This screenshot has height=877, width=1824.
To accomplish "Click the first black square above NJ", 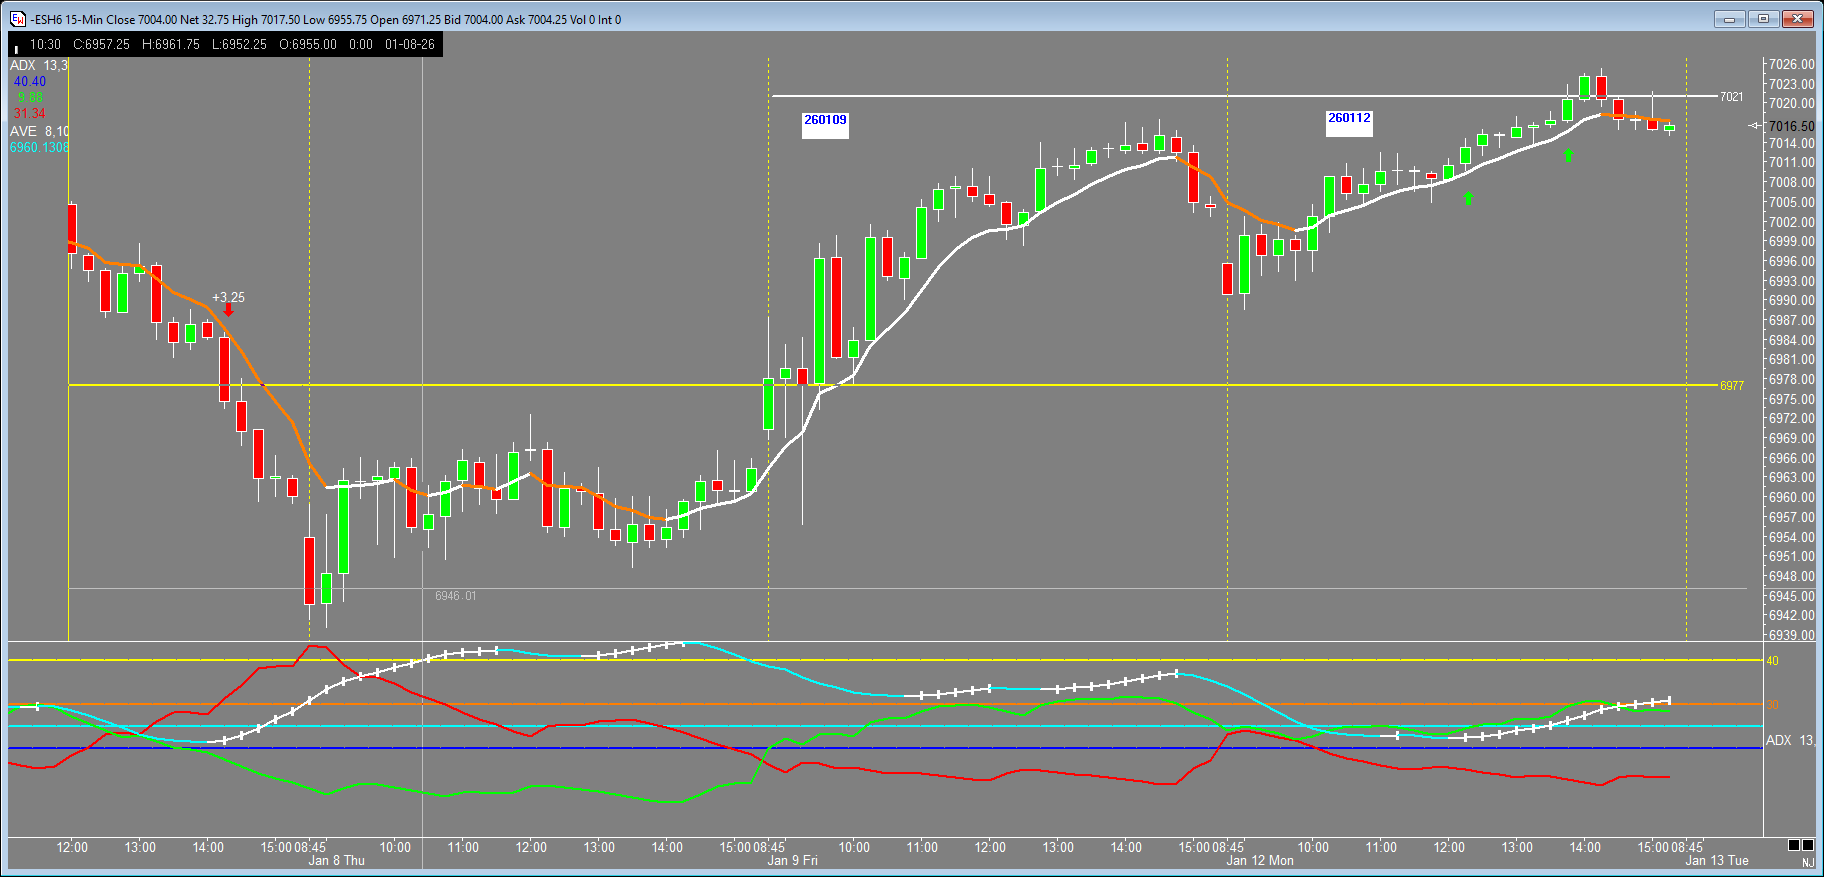I will click(x=1794, y=845).
